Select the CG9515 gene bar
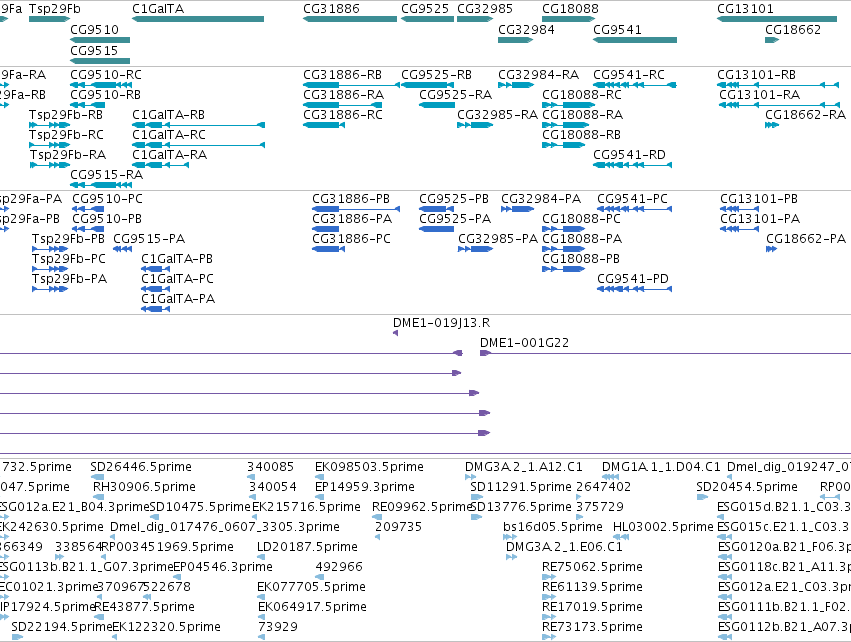 pyautogui.click(x=100, y=61)
